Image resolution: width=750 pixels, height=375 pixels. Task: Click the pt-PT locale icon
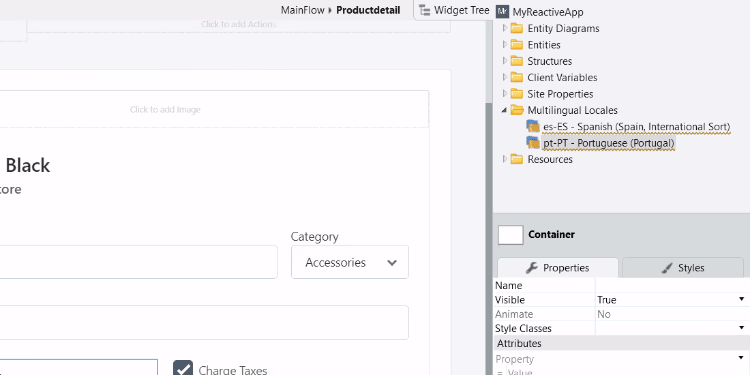tap(533, 143)
